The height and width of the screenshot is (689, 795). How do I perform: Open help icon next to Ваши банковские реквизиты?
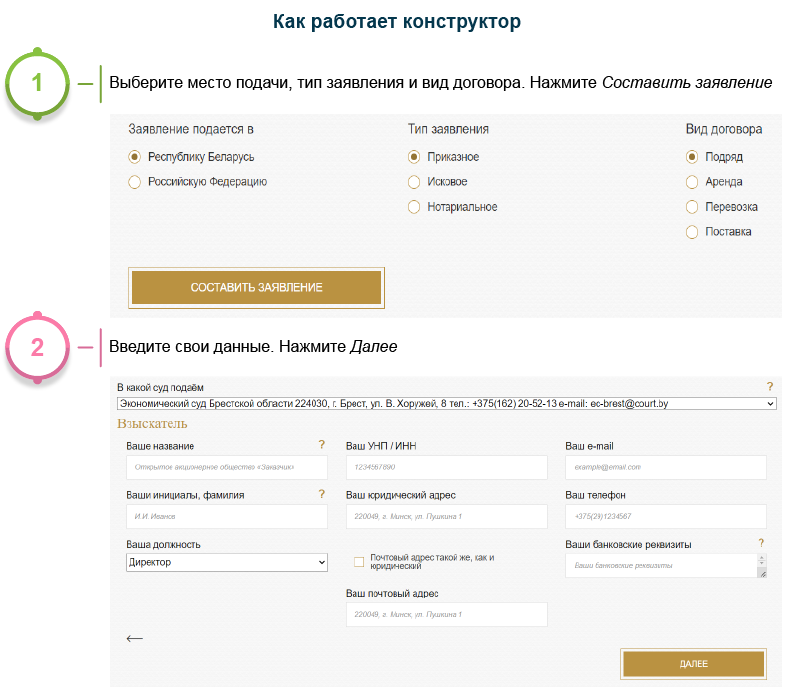(761, 543)
